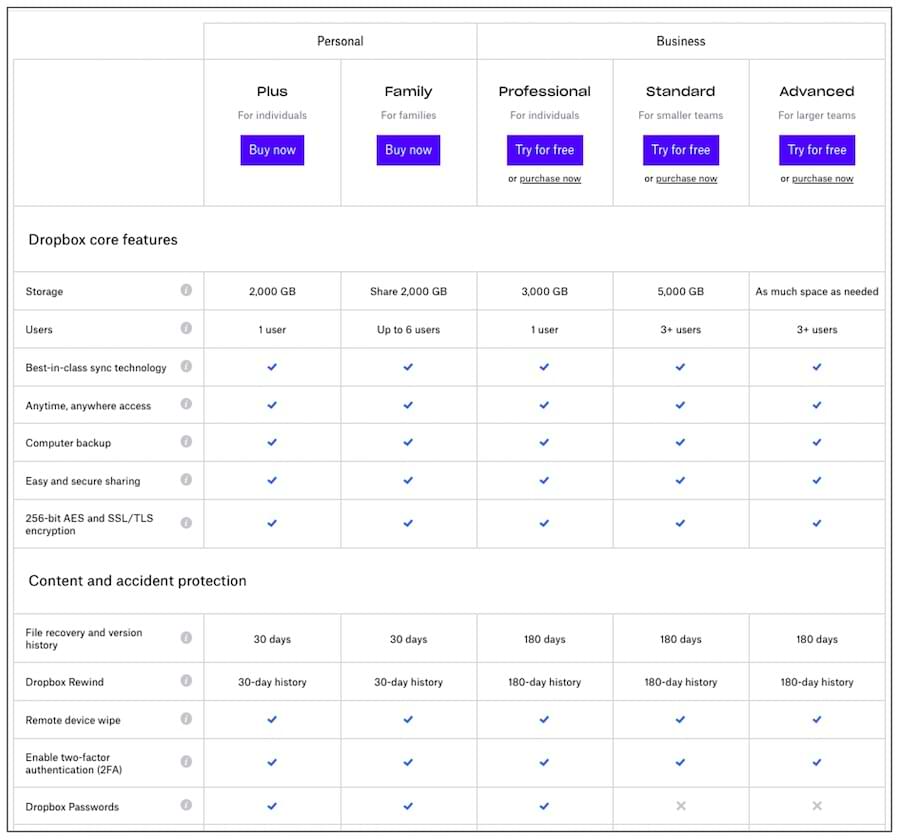Show info for Remote device wipe
The height and width of the screenshot is (840, 900).
coord(186,719)
